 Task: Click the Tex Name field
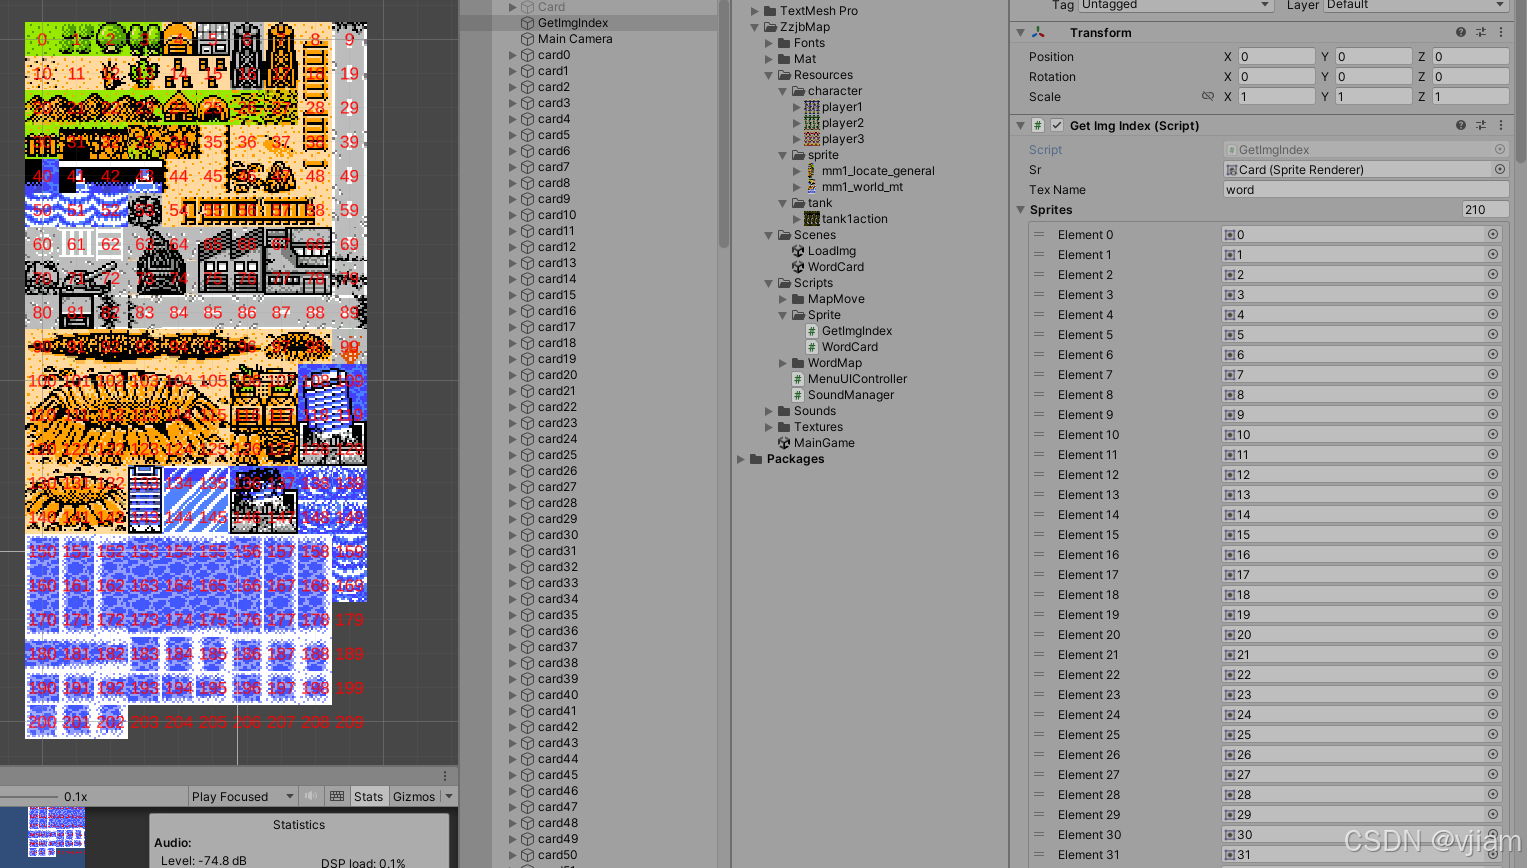coord(1366,190)
